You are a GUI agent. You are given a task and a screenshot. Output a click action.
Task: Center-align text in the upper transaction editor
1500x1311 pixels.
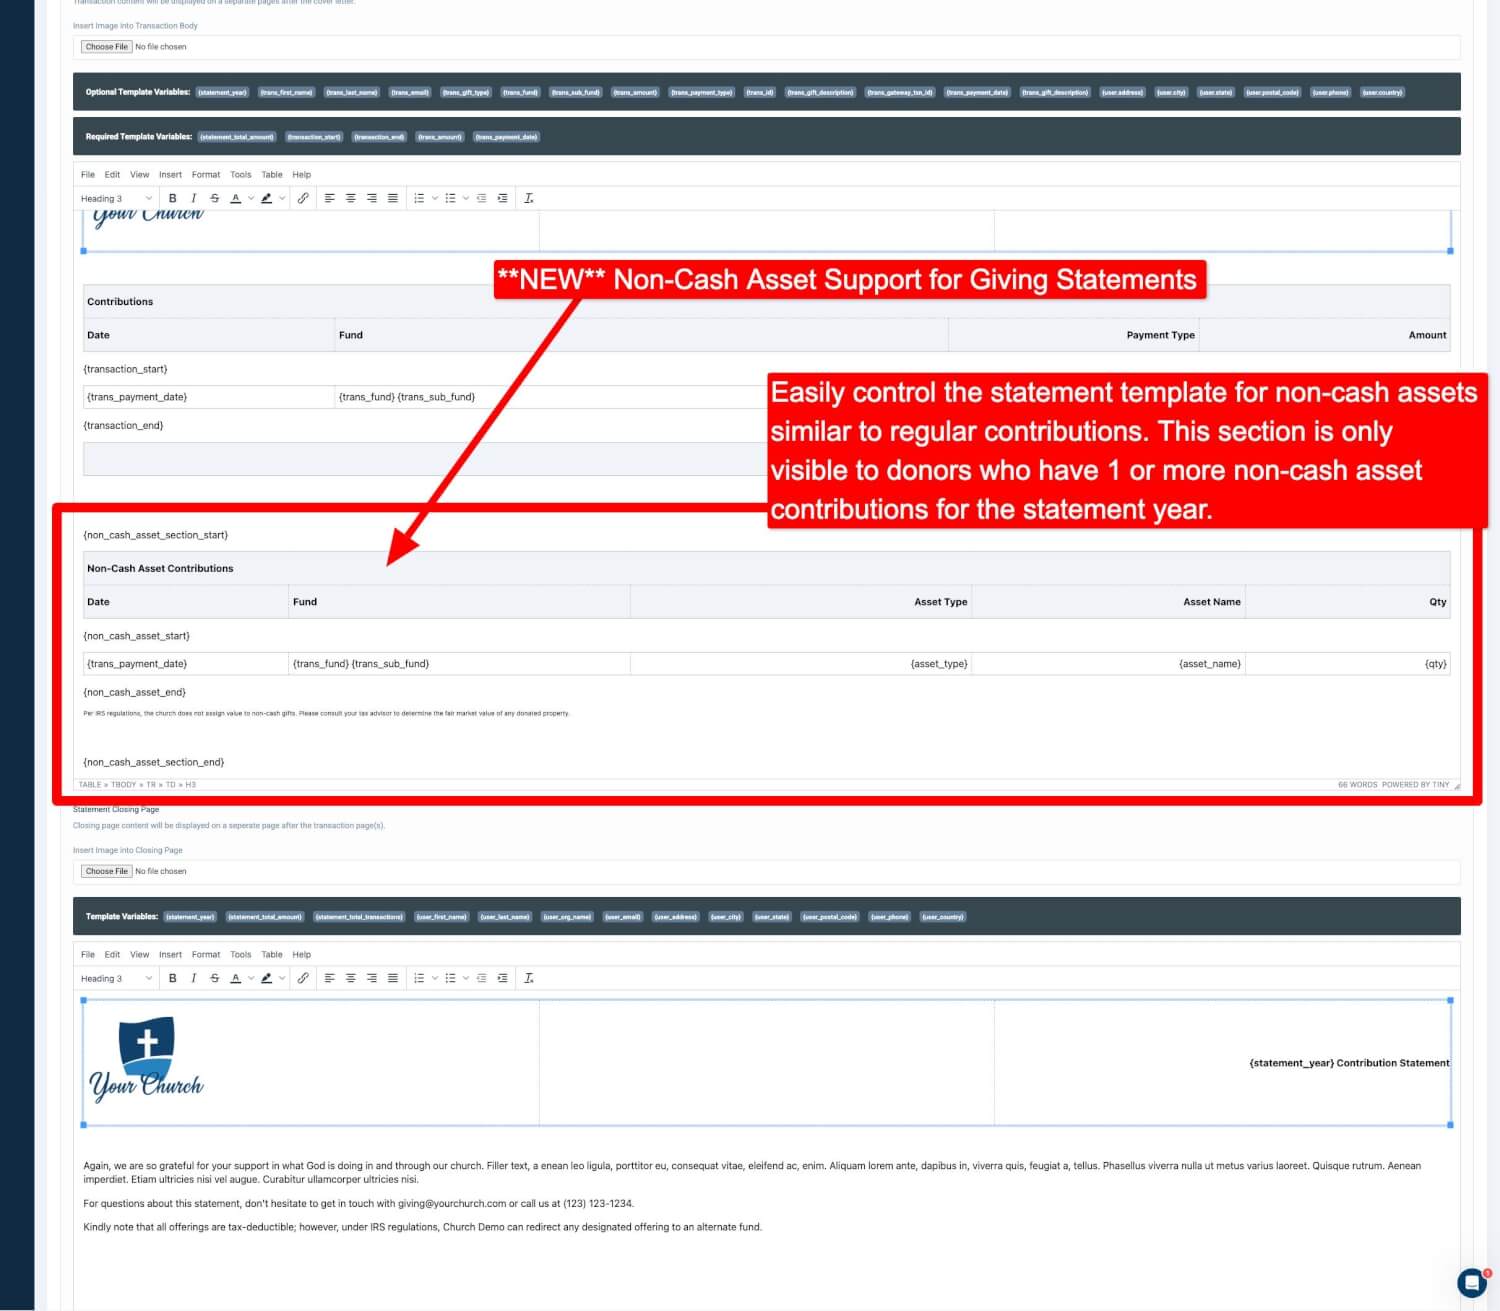[x=351, y=198]
